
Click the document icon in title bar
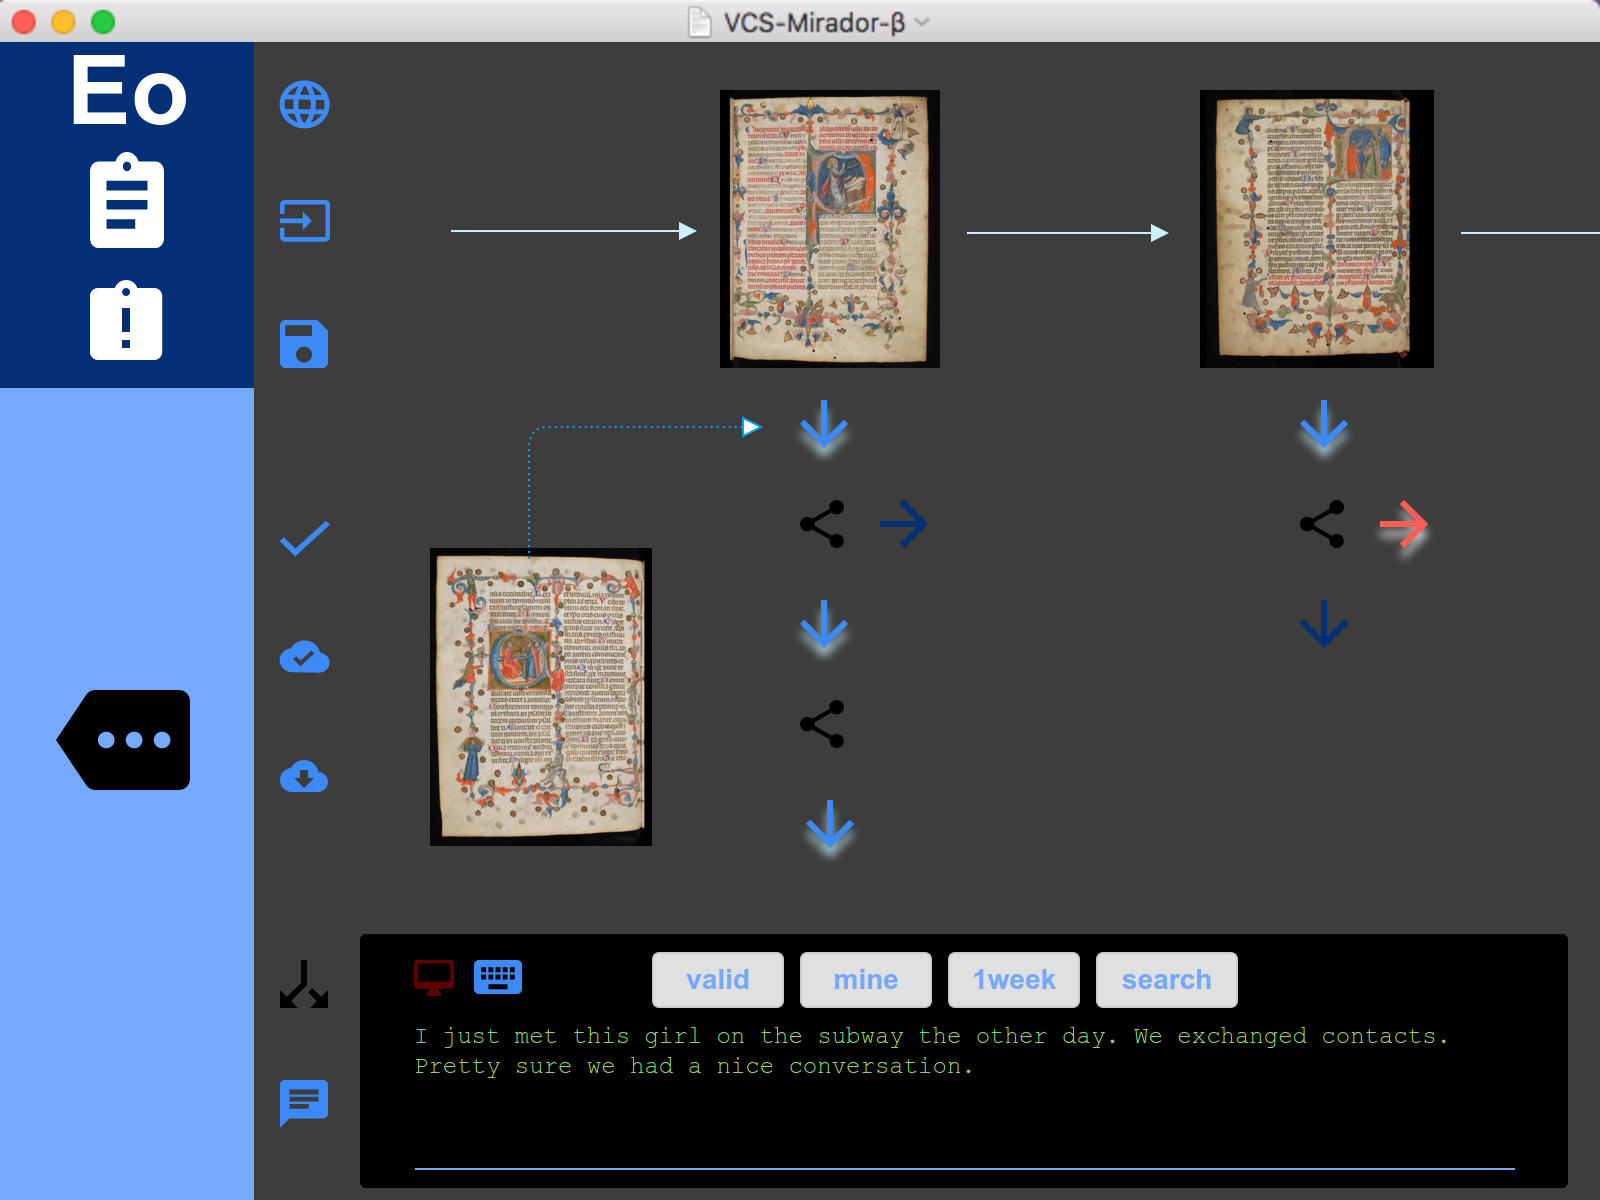pyautogui.click(x=700, y=22)
